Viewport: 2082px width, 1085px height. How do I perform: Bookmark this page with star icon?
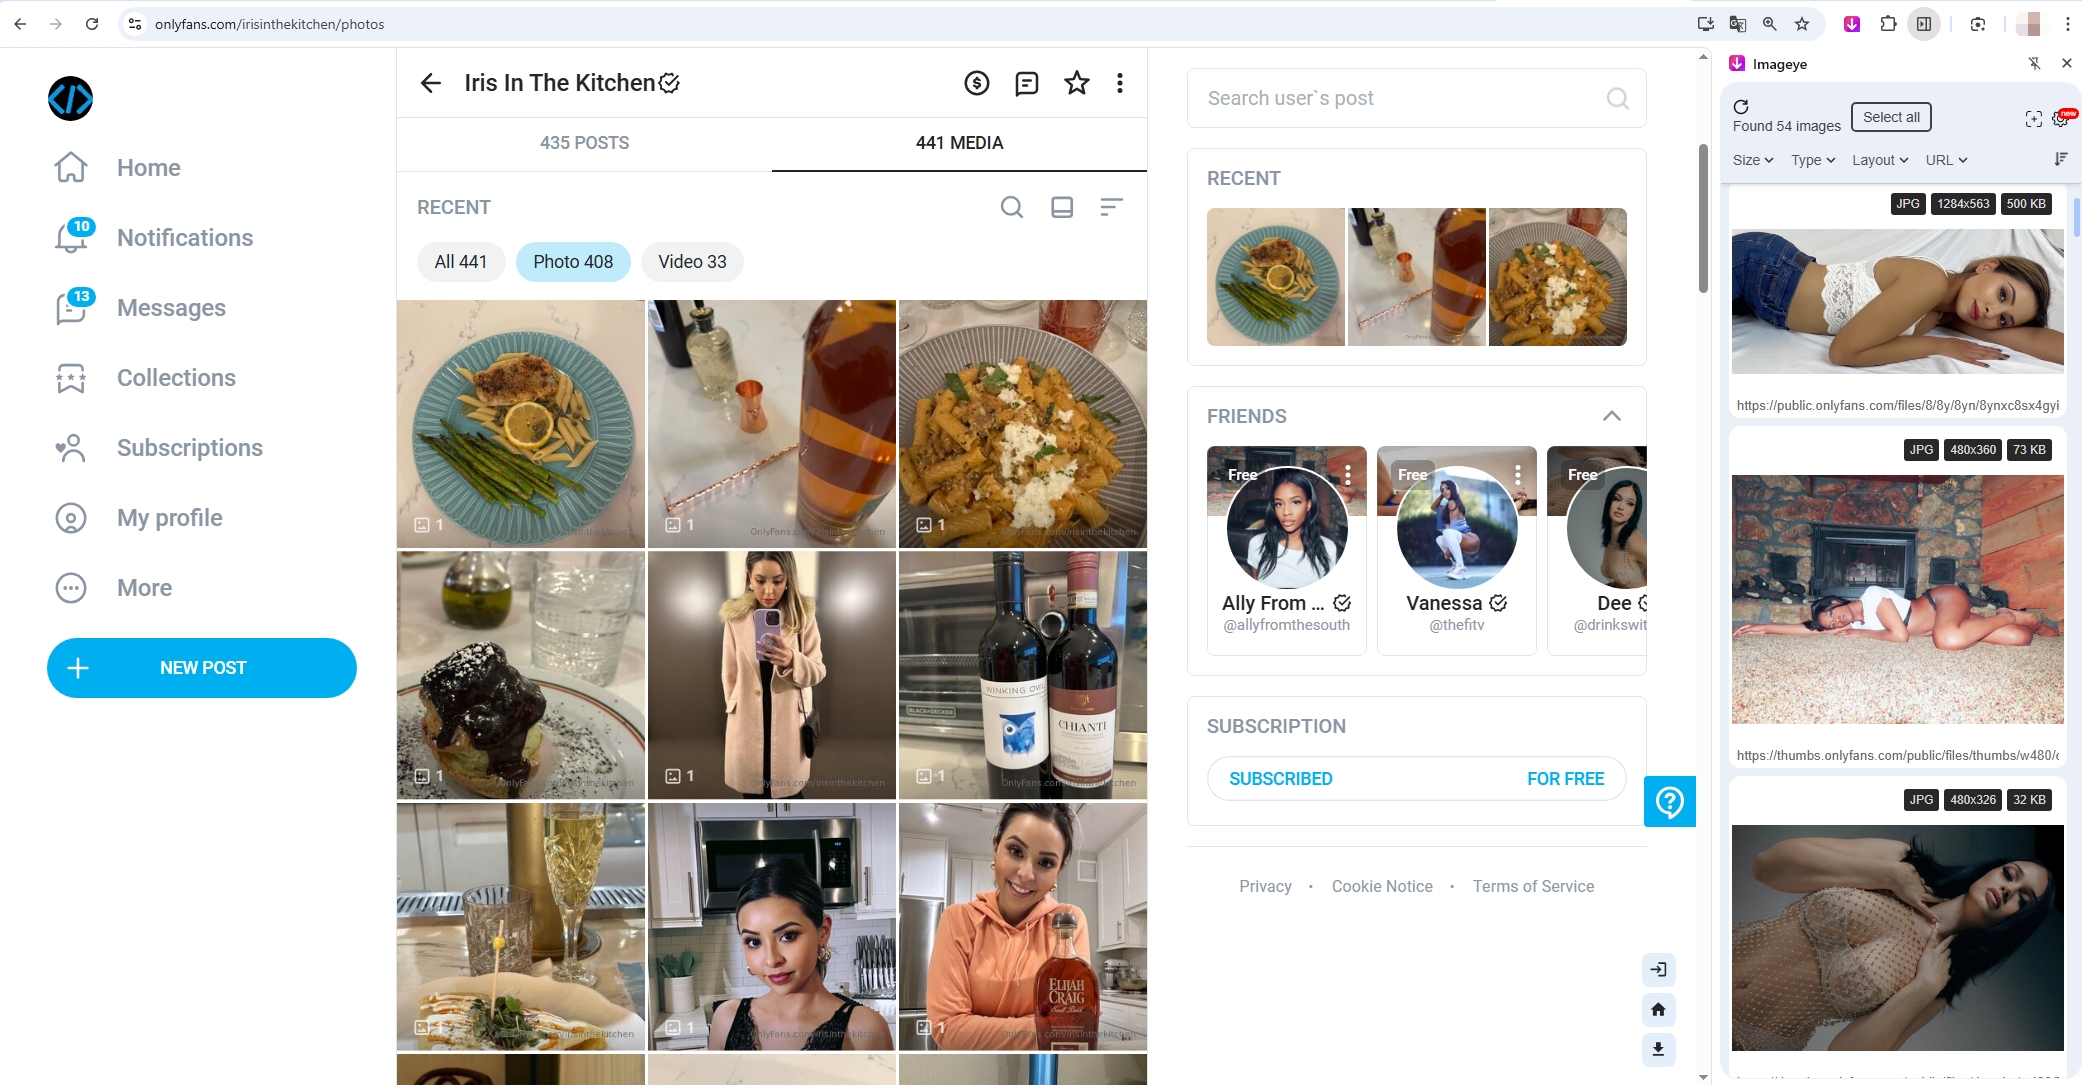click(1802, 24)
